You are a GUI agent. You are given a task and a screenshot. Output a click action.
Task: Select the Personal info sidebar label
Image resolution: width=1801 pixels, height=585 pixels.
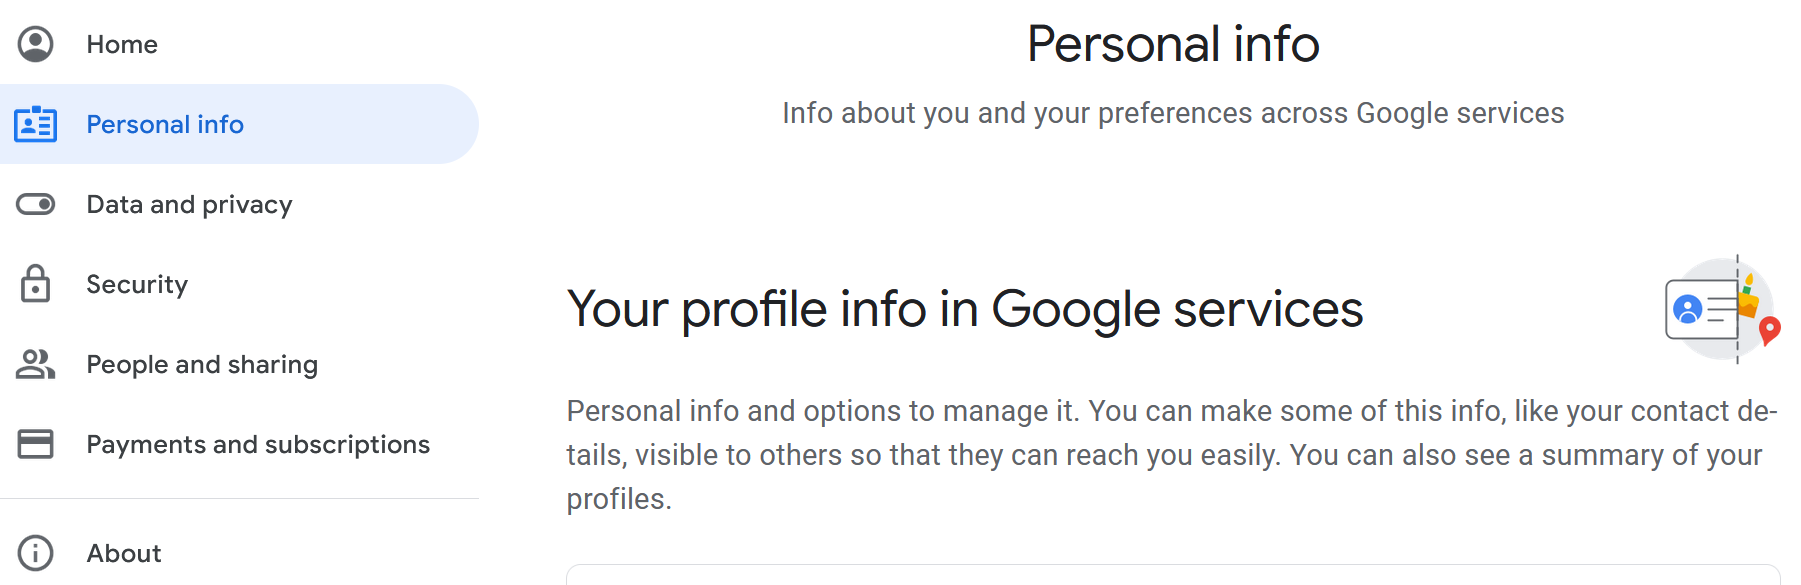click(165, 124)
